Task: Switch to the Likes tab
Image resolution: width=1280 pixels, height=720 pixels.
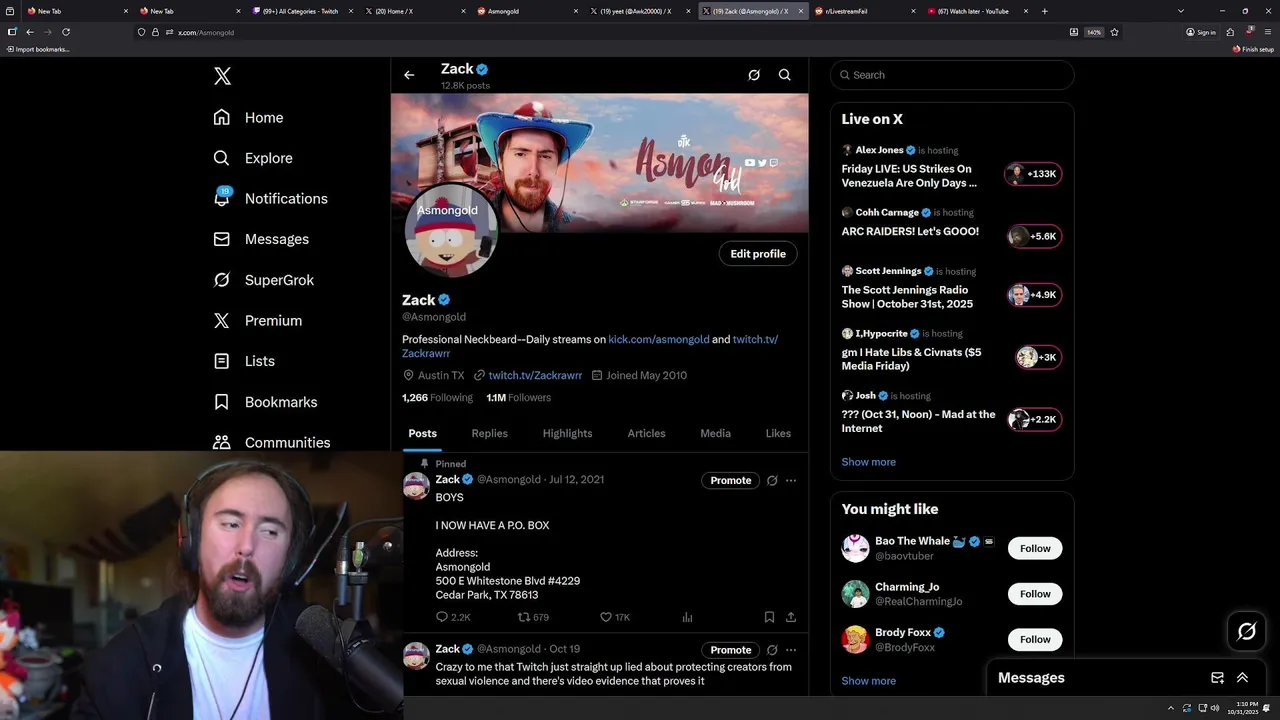Action: point(778,434)
